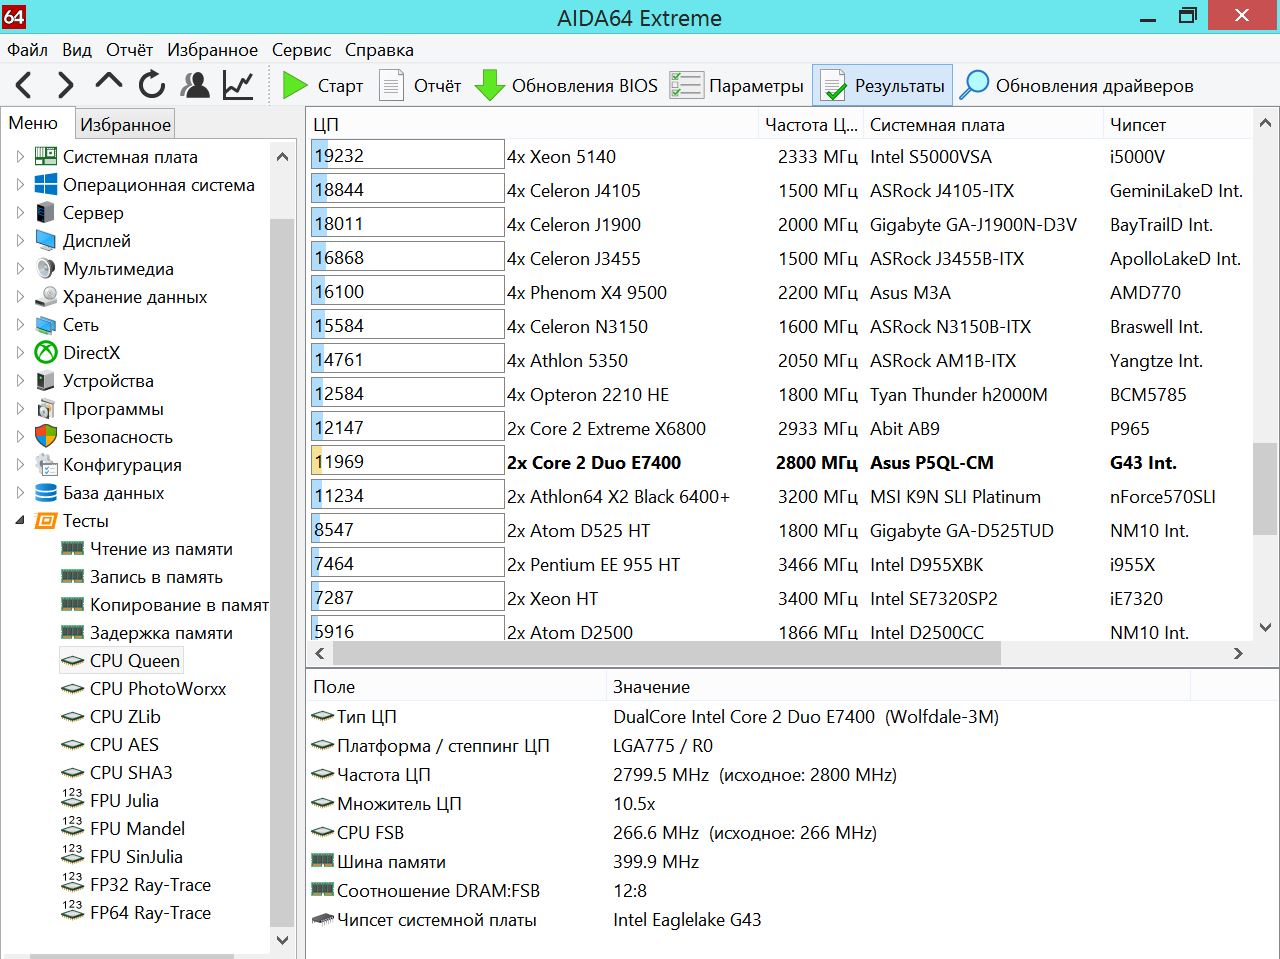Select the 2x Core 2 Duo E7400 result row
The height and width of the screenshot is (959, 1280).
[780, 462]
